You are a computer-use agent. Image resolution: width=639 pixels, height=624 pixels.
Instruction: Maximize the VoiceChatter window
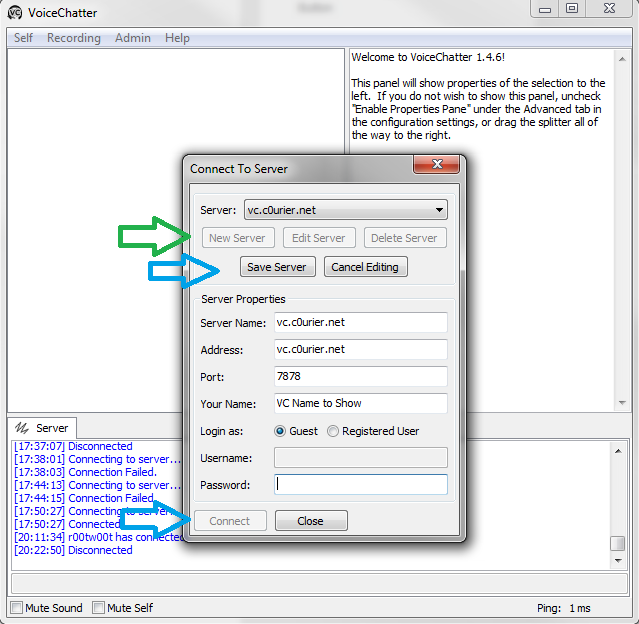click(x=572, y=9)
